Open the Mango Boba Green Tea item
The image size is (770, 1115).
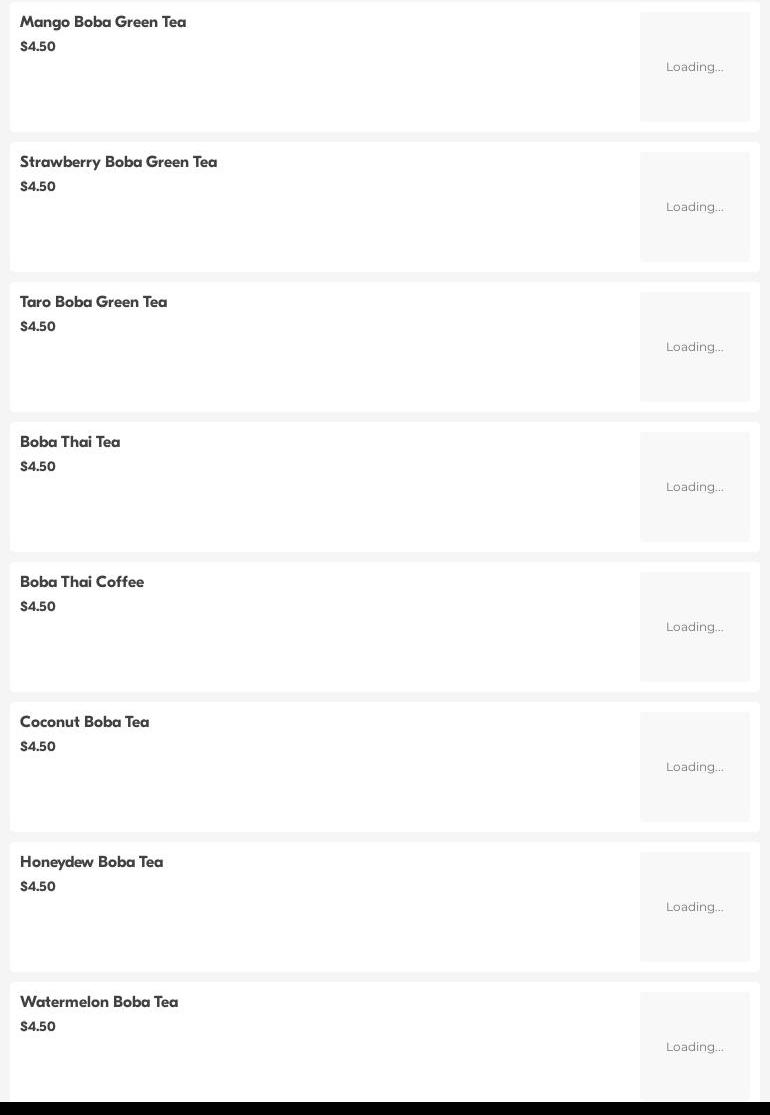[x=103, y=22]
